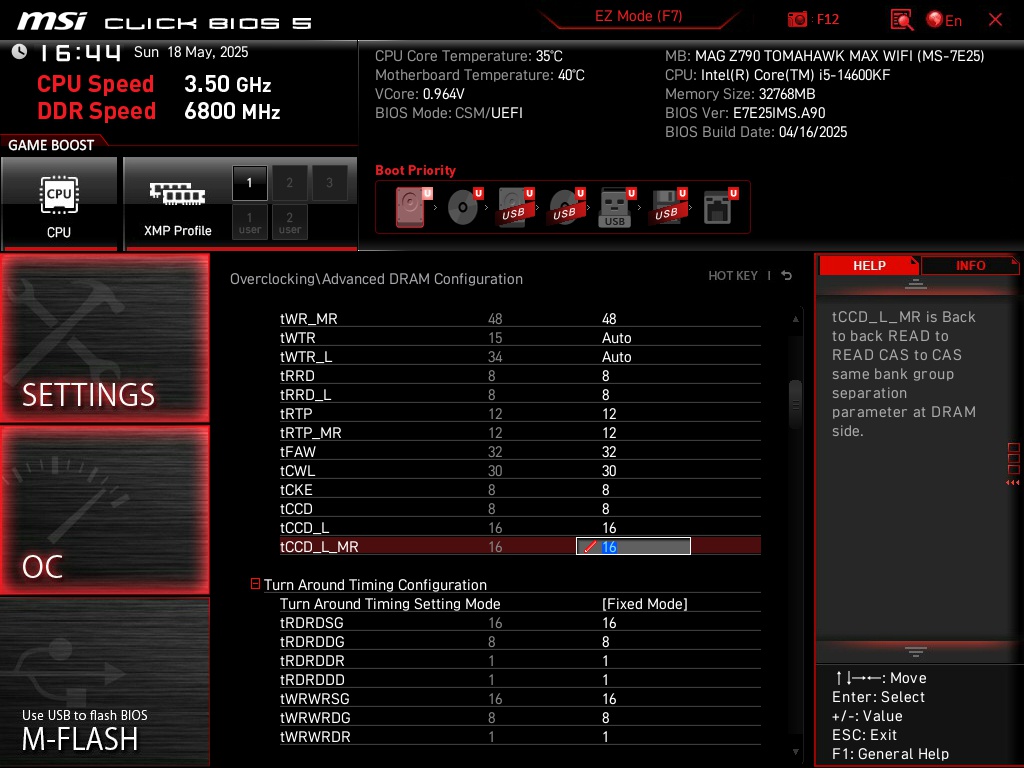Image resolution: width=1024 pixels, height=768 pixels.
Task: Select the hard disk boot priority icon
Action: (x=413, y=207)
